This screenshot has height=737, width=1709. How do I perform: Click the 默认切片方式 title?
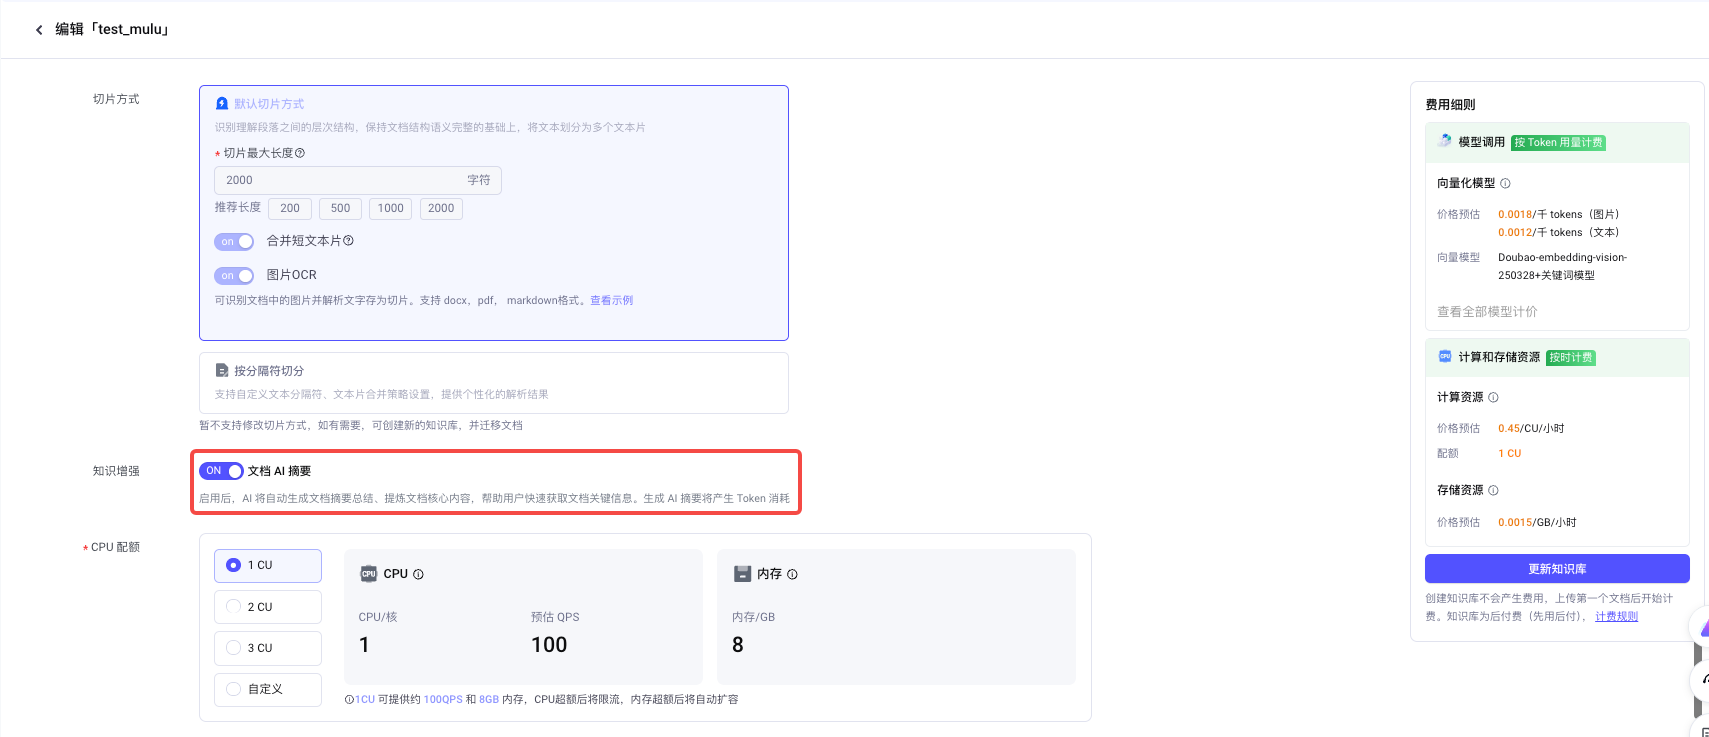269,104
